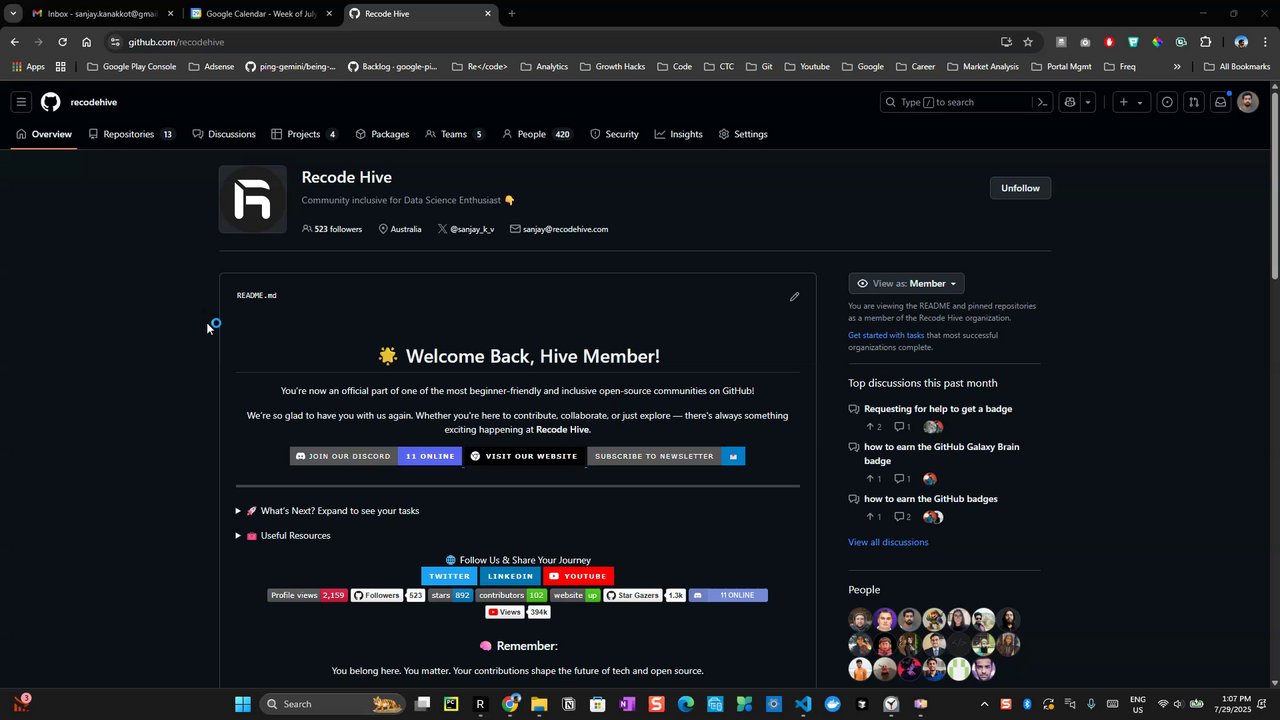Open the Create new plus dropdown
This screenshot has height=720, width=1280.
(1131, 102)
